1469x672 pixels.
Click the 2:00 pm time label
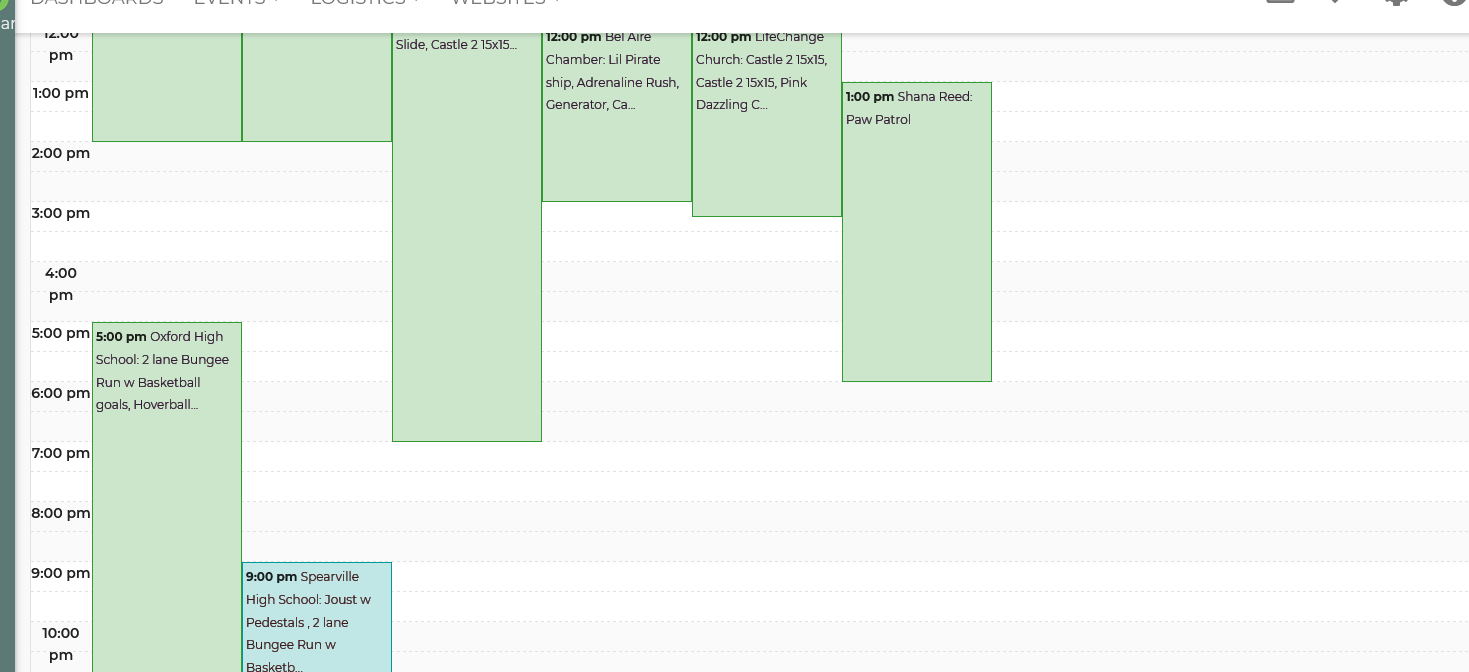pos(61,153)
